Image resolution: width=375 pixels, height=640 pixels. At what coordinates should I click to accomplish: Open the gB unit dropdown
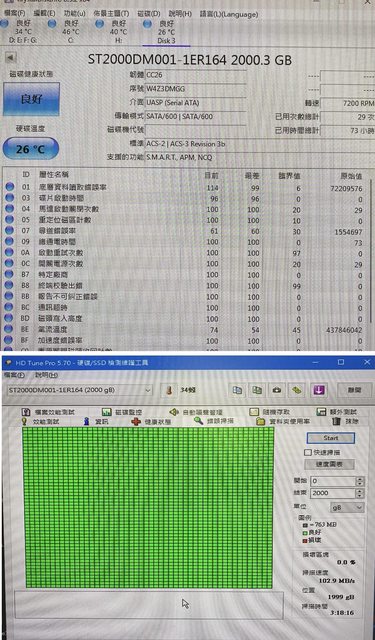(x=347, y=507)
